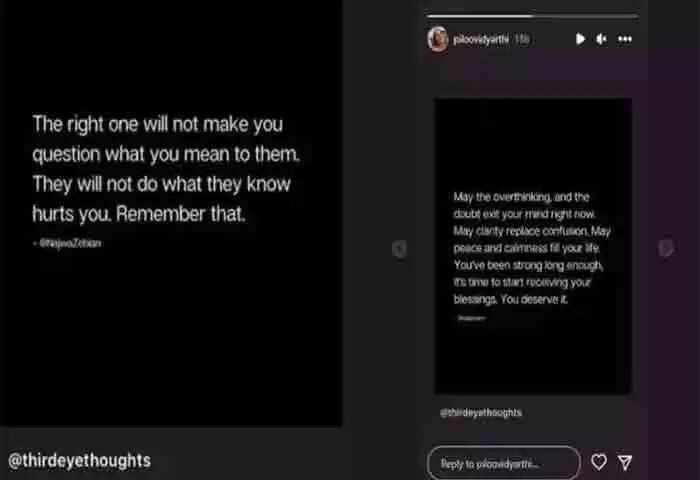Resume the story with the play button
The height and width of the screenshot is (480, 700).
580,39
